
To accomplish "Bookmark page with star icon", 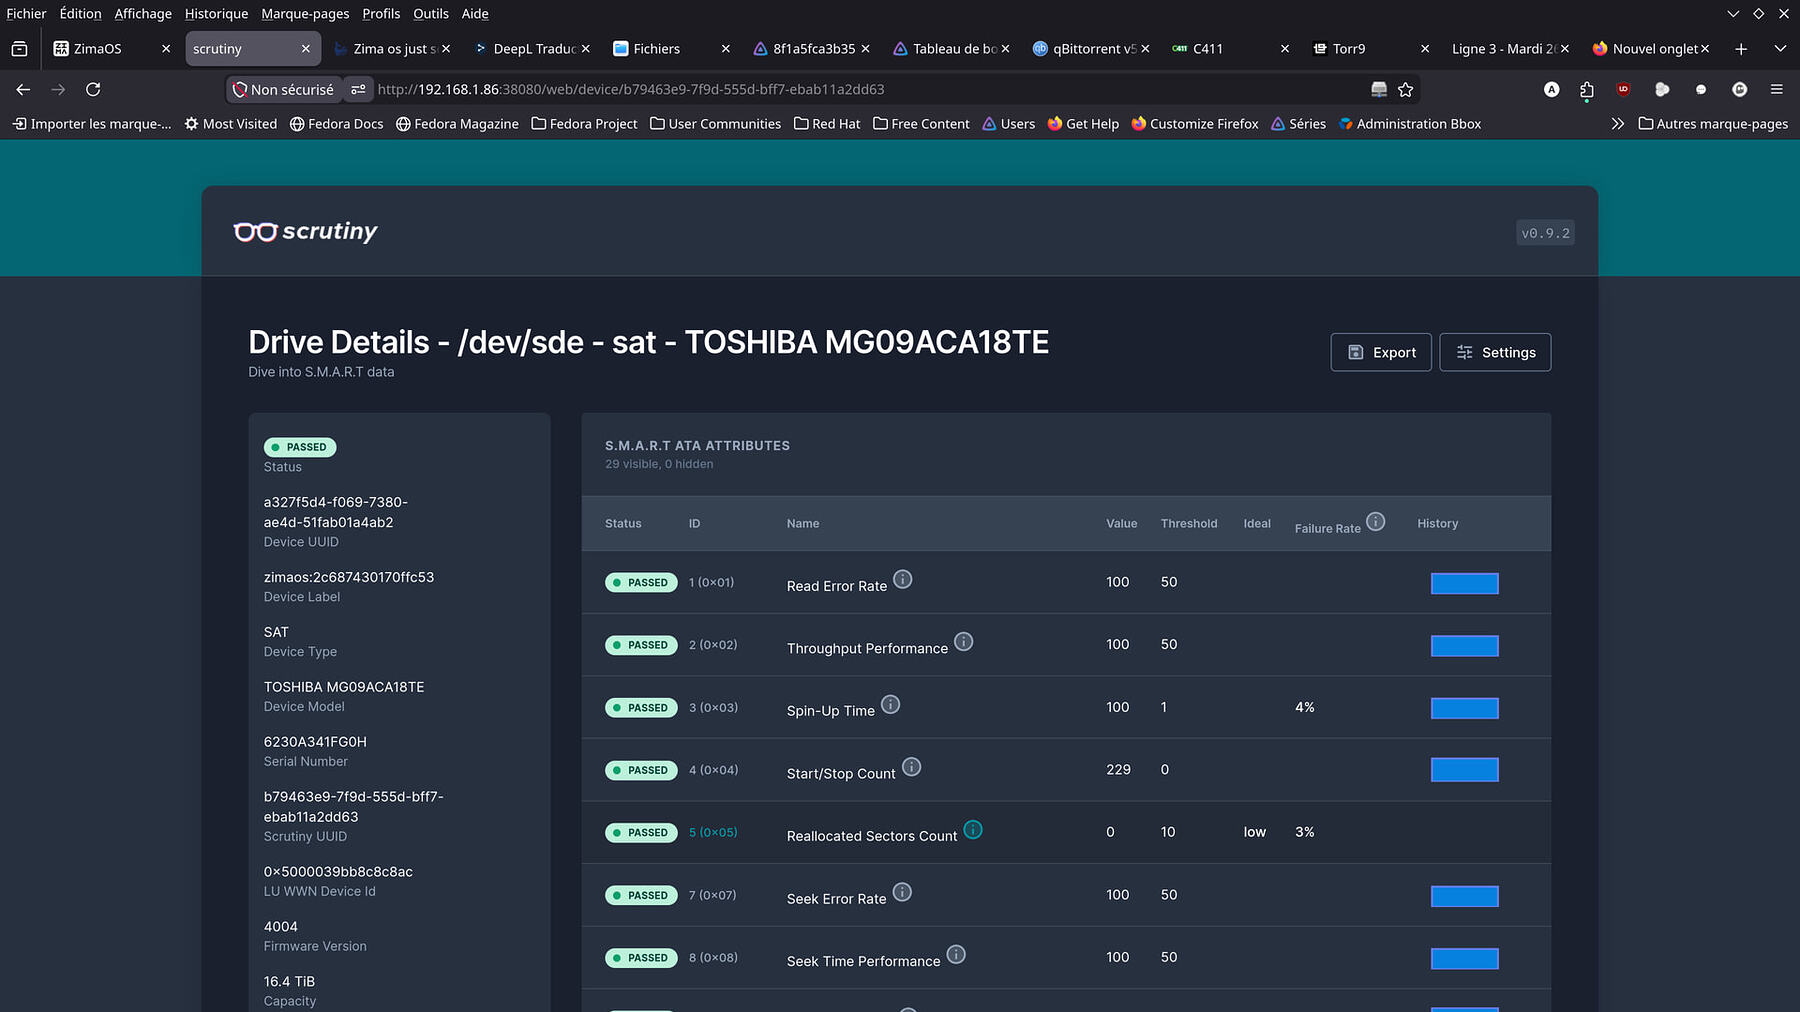I will (1405, 89).
